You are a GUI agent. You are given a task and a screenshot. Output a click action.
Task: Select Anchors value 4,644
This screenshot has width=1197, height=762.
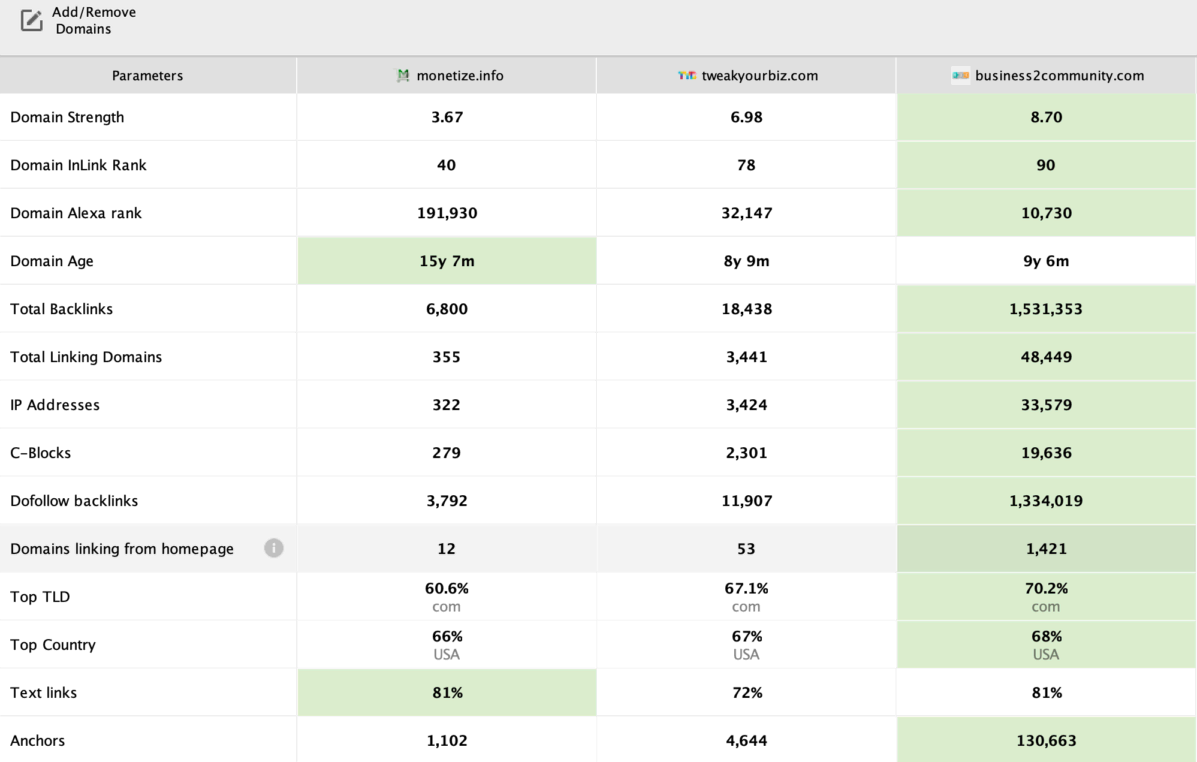click(747, 740)
